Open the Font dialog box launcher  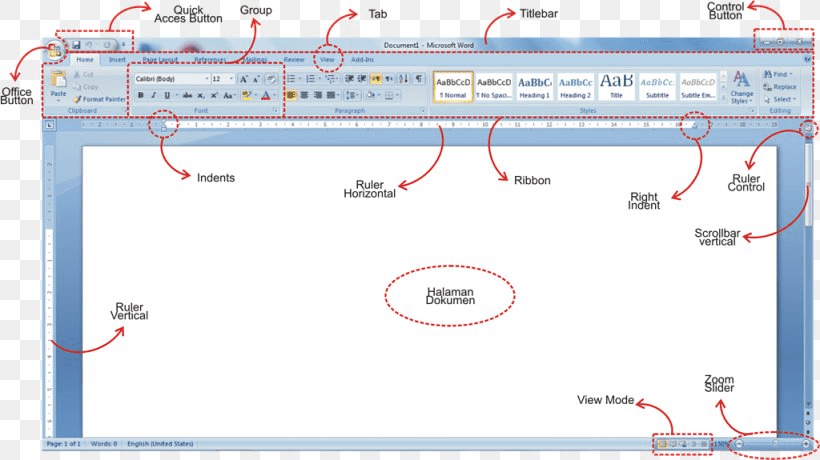pyautogui.click(x=275, y=111)
